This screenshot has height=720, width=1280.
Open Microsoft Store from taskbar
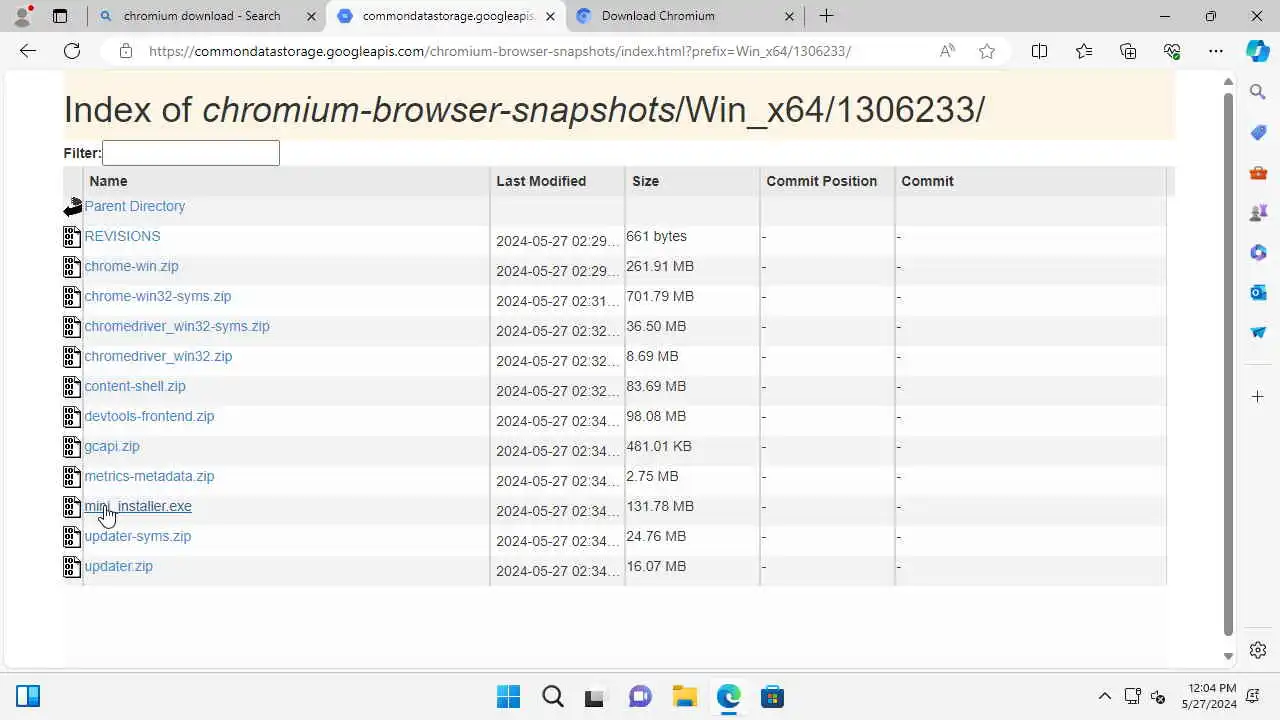point(772,696)
